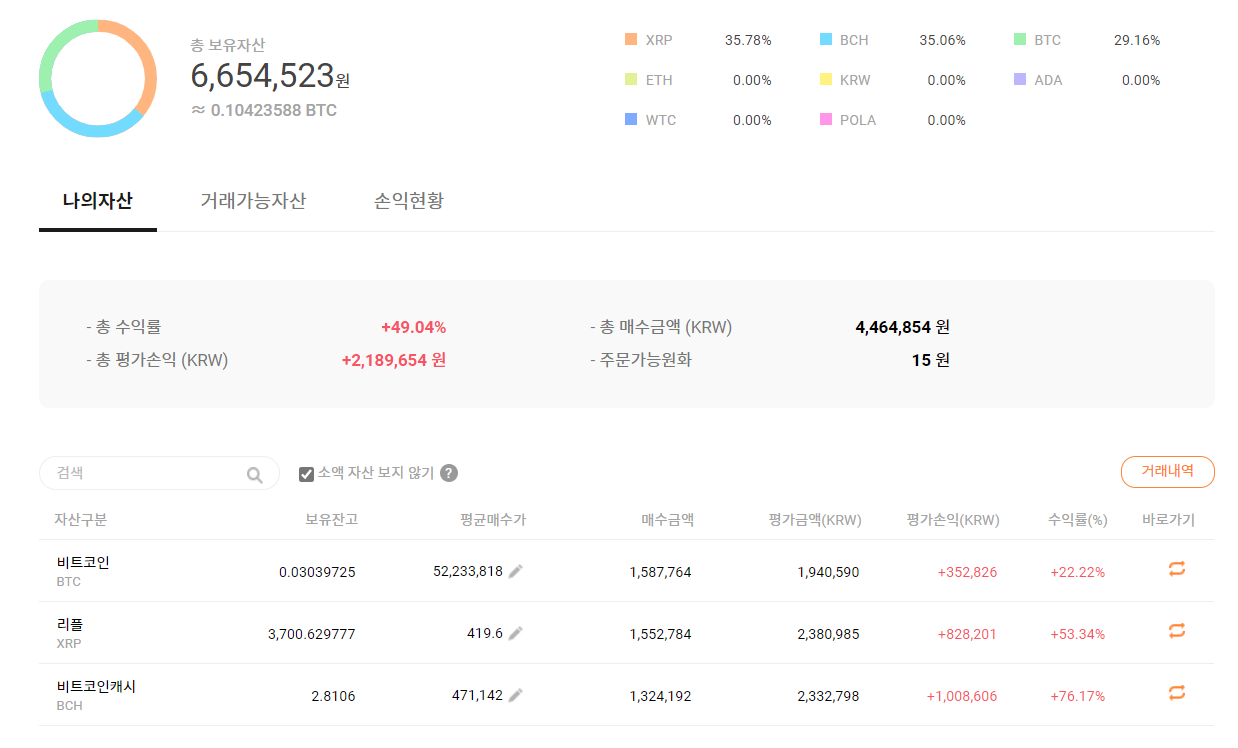This screenshot has height=748, width=1238.
Task: Click the WTC legend swatch
Action: click(x=631, y=120)
